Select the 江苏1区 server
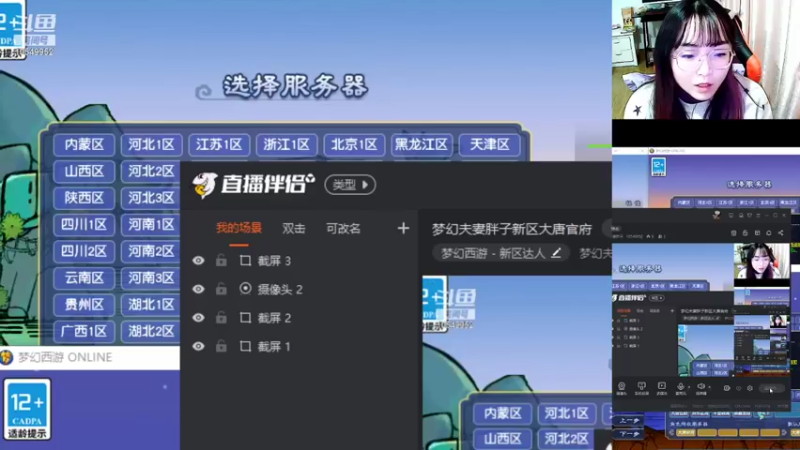800x450 pixels. (x=219, y=144)
